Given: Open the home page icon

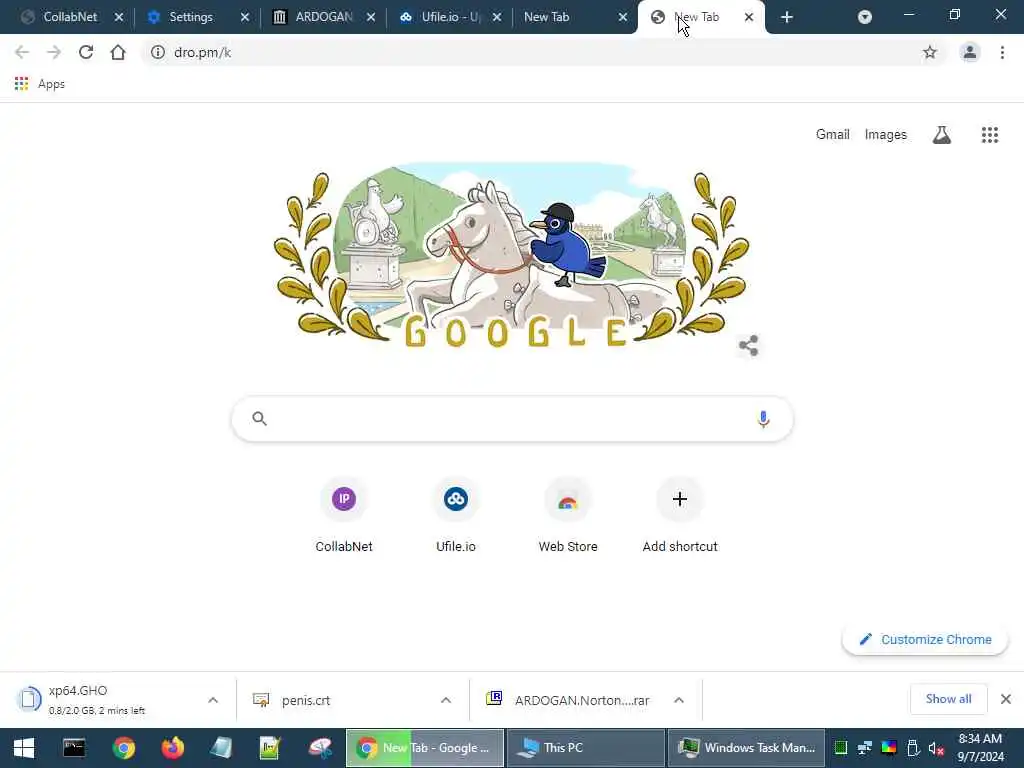Looking at the screenshot, I should pyautogui.click(x=118, y=52).
